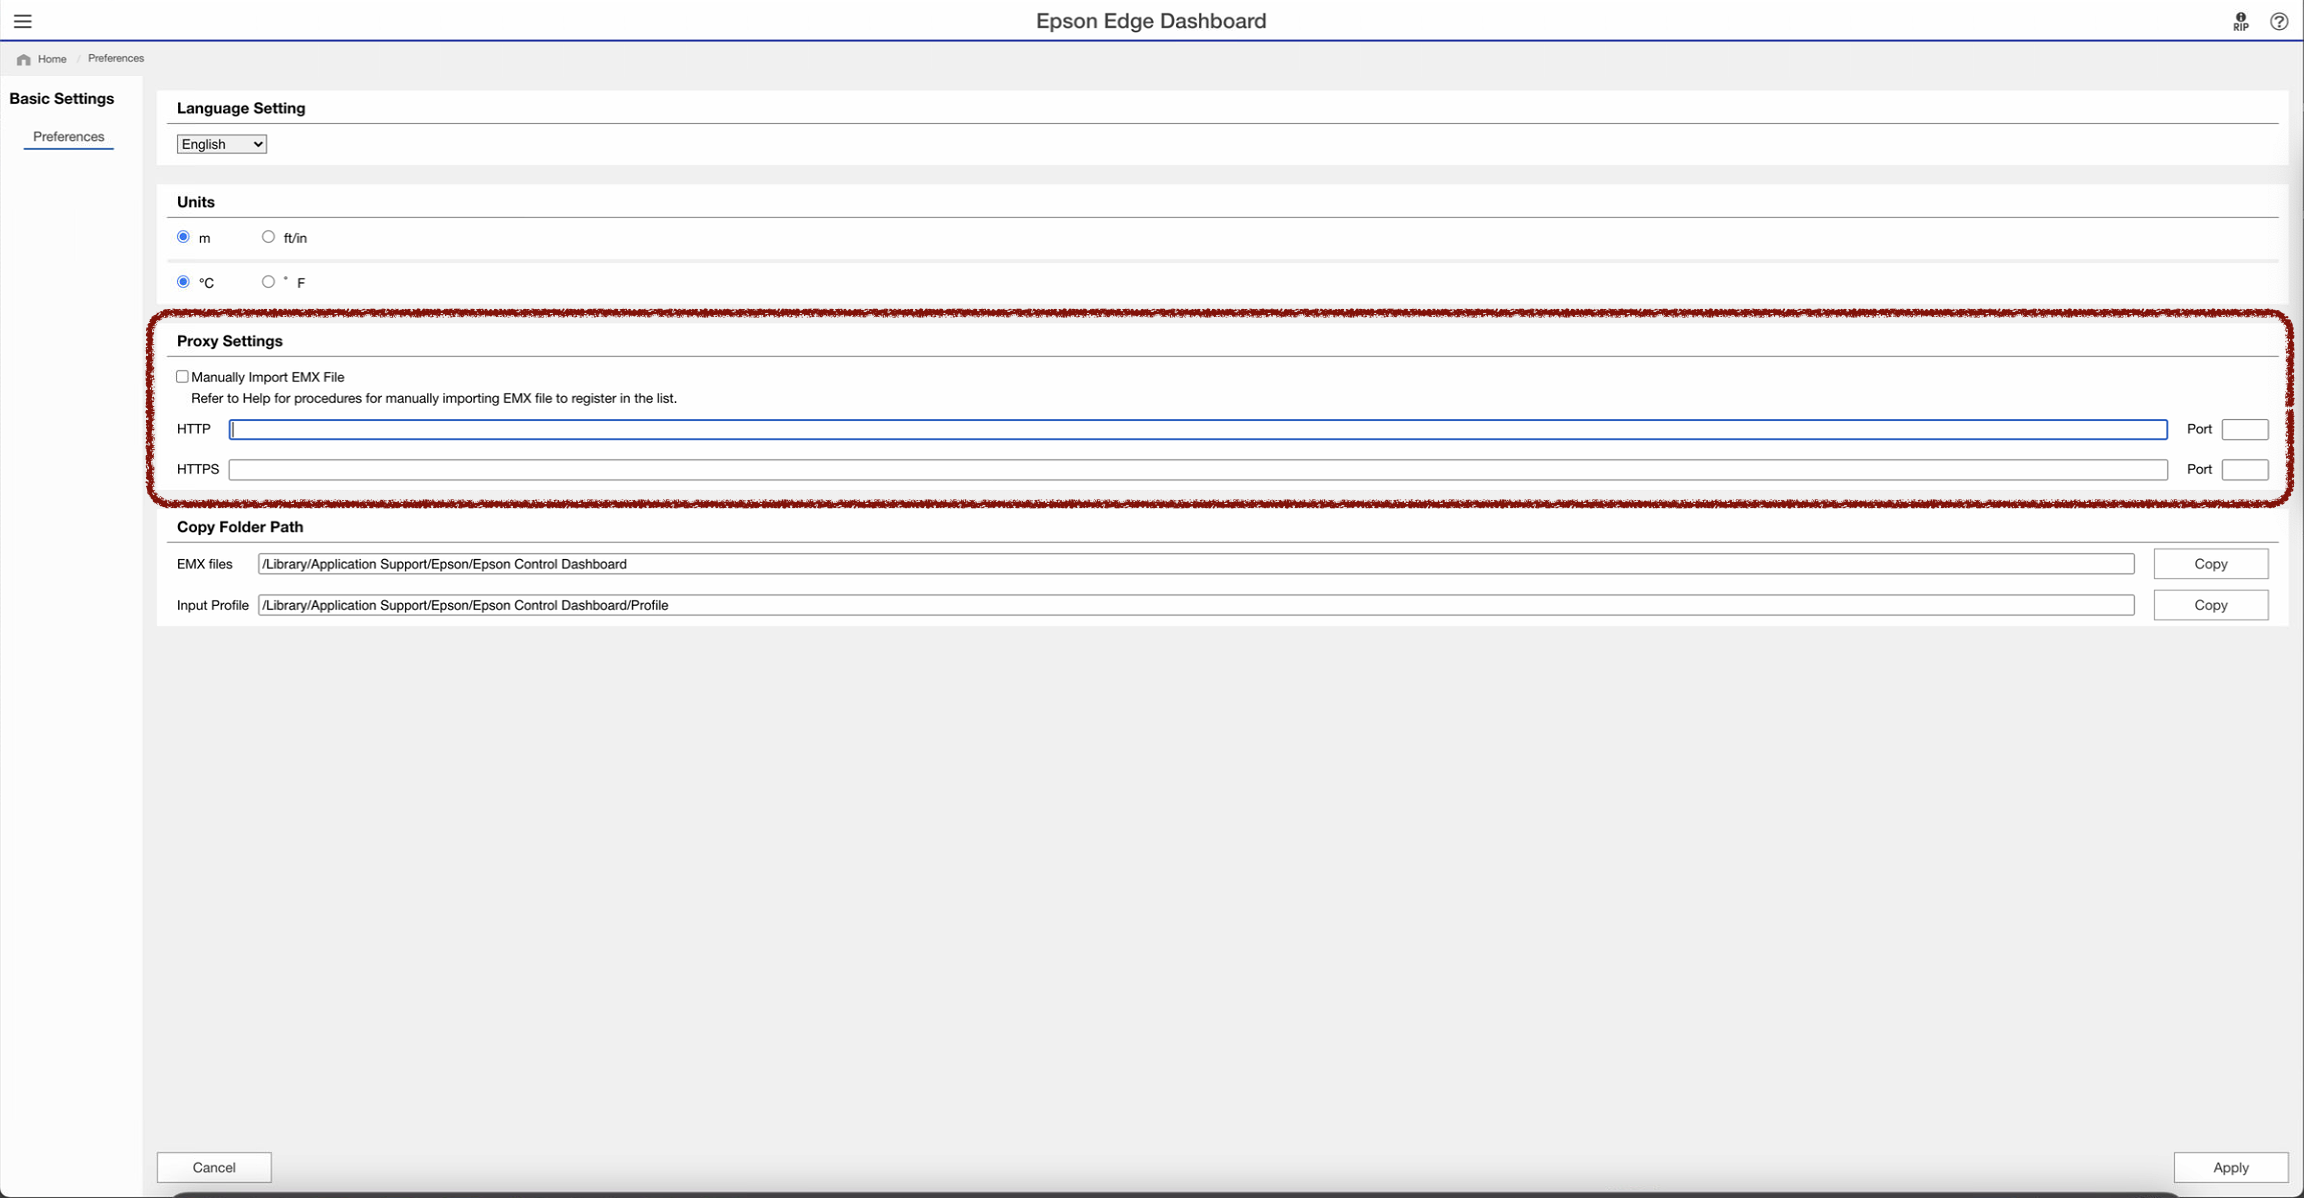Go to Home breadcrumb link
Image resolution: width=2304 pixels, height=1198 pixels.
tap(52, 59)
